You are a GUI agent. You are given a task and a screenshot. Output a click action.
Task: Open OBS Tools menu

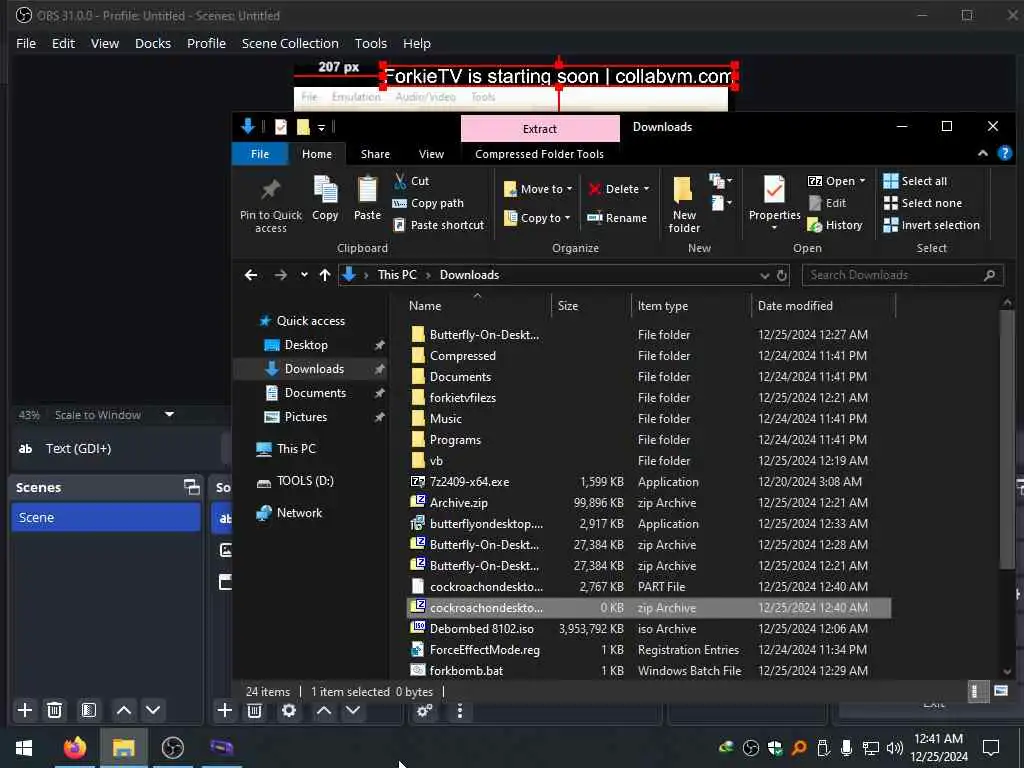(x=370, y=43)
